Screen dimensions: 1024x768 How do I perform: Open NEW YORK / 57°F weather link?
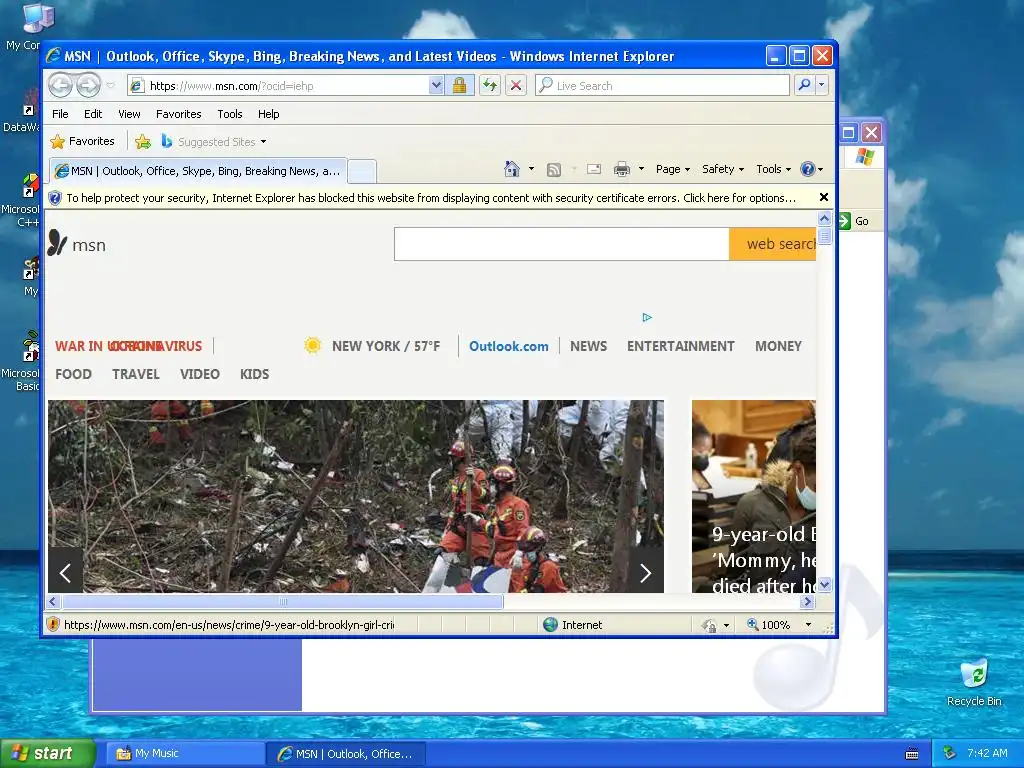pyautogui.click(x=386, y=346)
